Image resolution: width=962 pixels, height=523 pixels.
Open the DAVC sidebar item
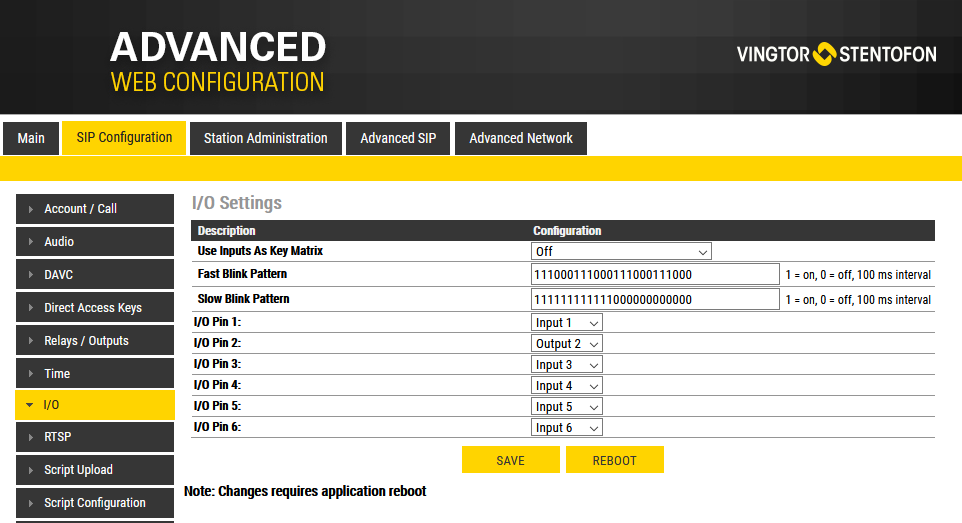(95, 275)
